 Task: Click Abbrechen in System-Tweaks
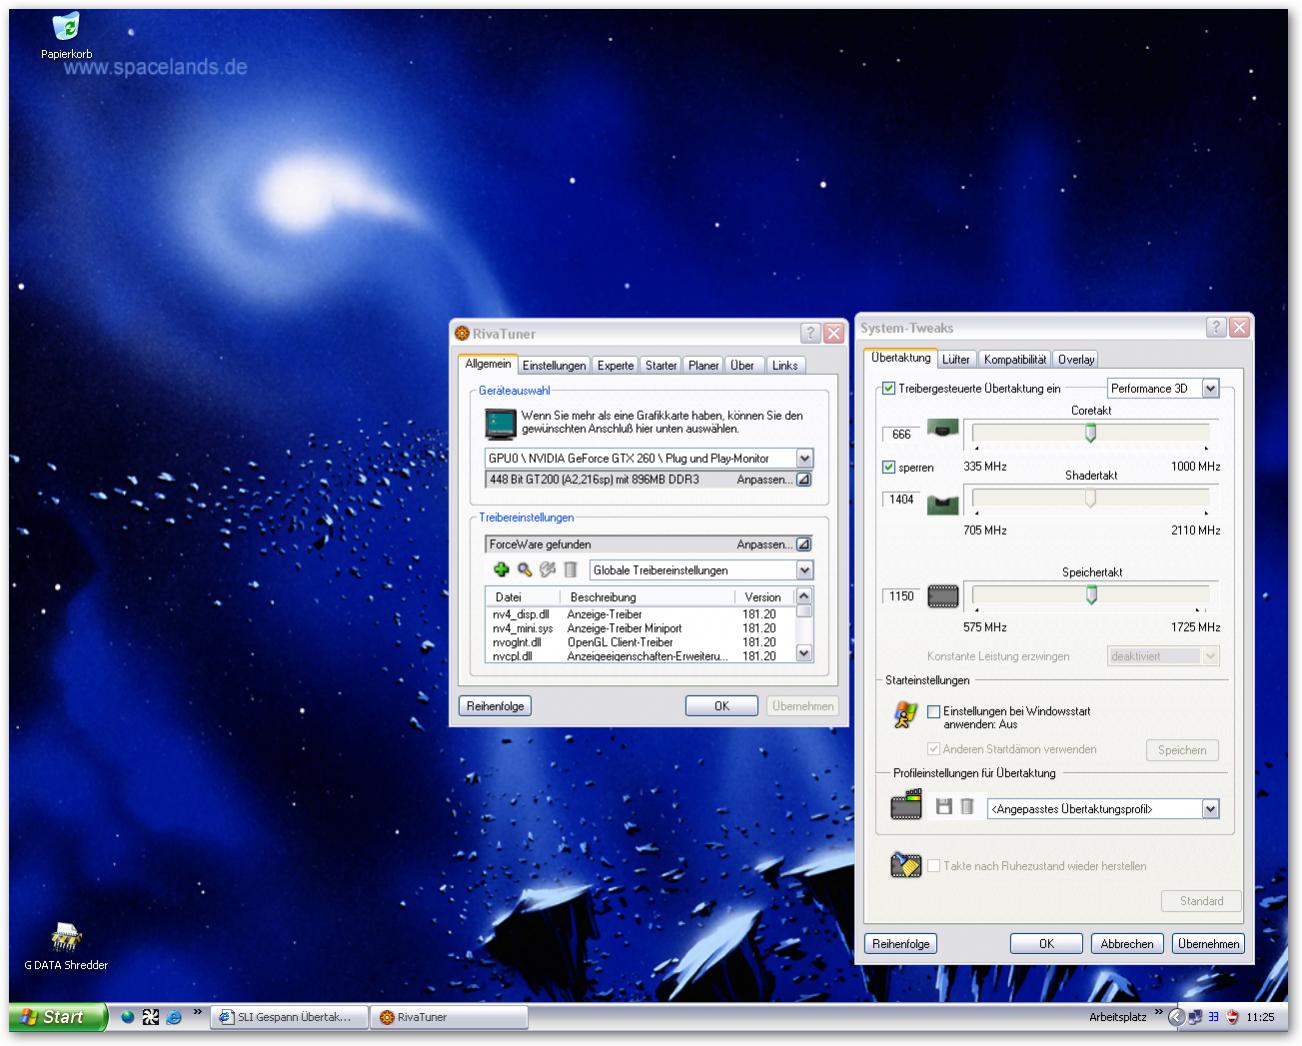click(x=1127, y=944)
